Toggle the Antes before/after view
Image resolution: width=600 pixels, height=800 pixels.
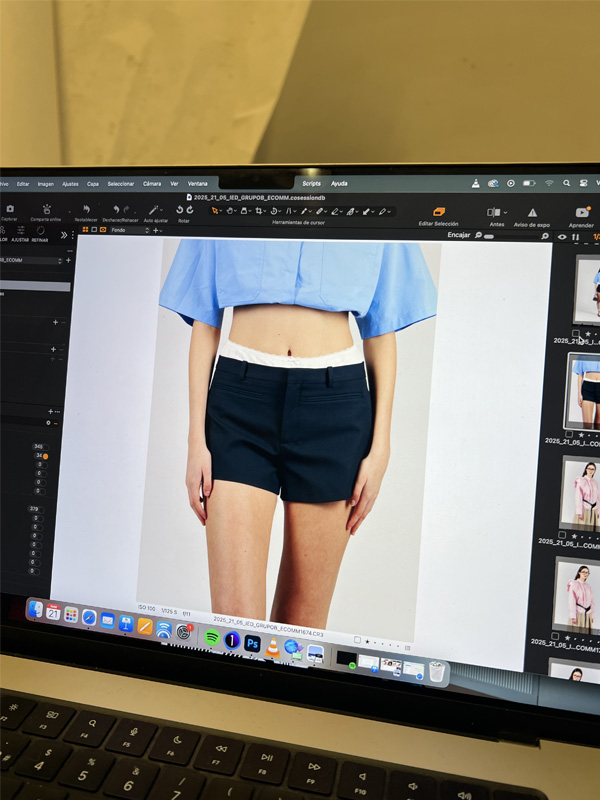[494, 213]
